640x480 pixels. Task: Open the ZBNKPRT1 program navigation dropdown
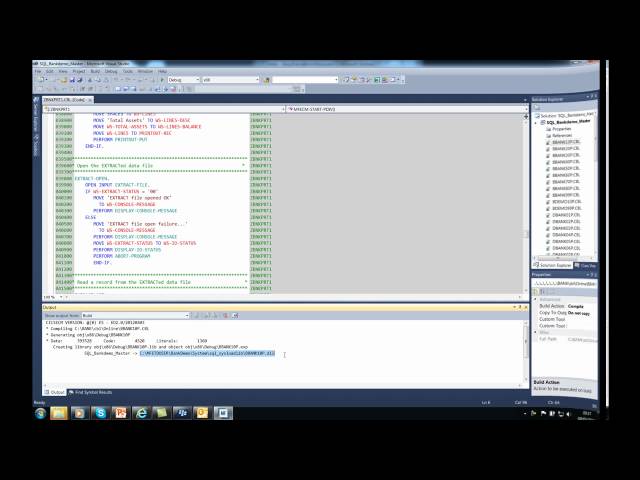164,109
